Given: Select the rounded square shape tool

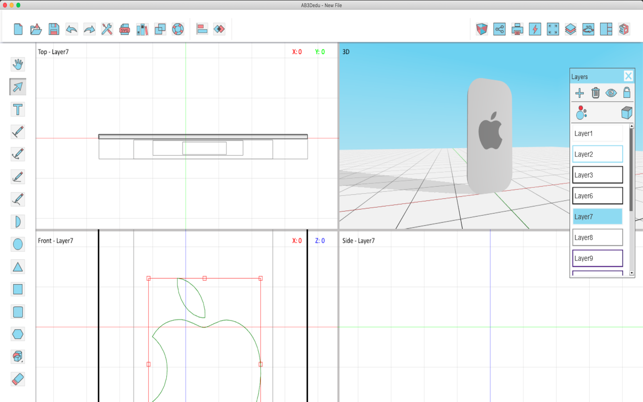Looking at the screenshot, I should [18, 312].
